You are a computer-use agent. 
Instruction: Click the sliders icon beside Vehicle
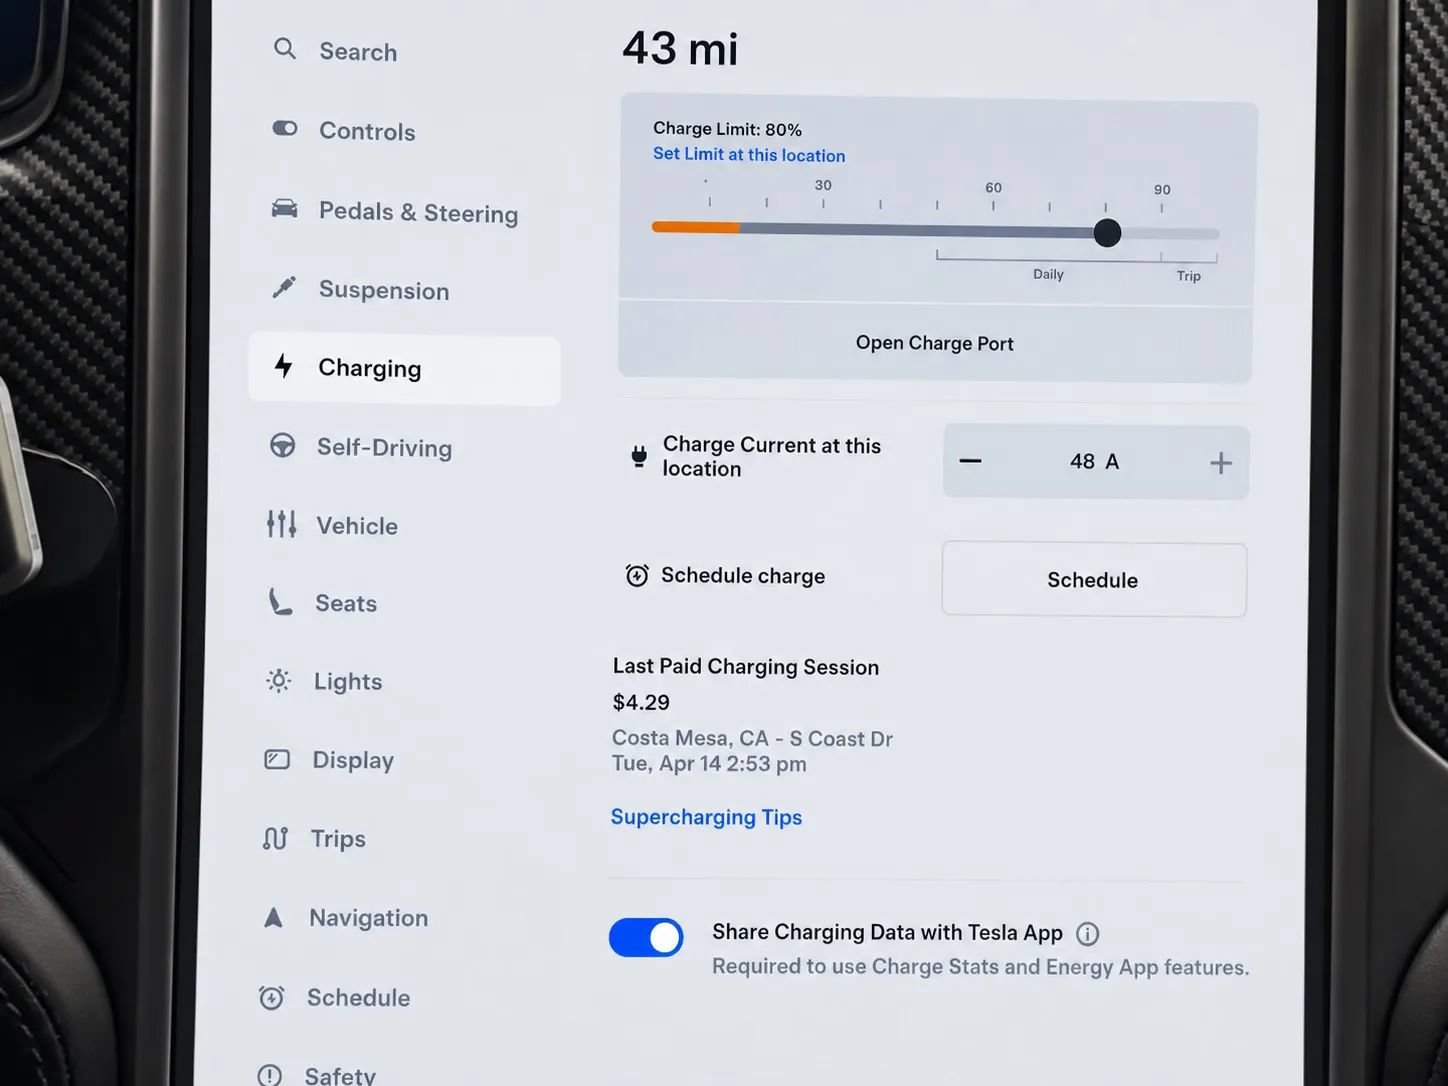point(282,523)
